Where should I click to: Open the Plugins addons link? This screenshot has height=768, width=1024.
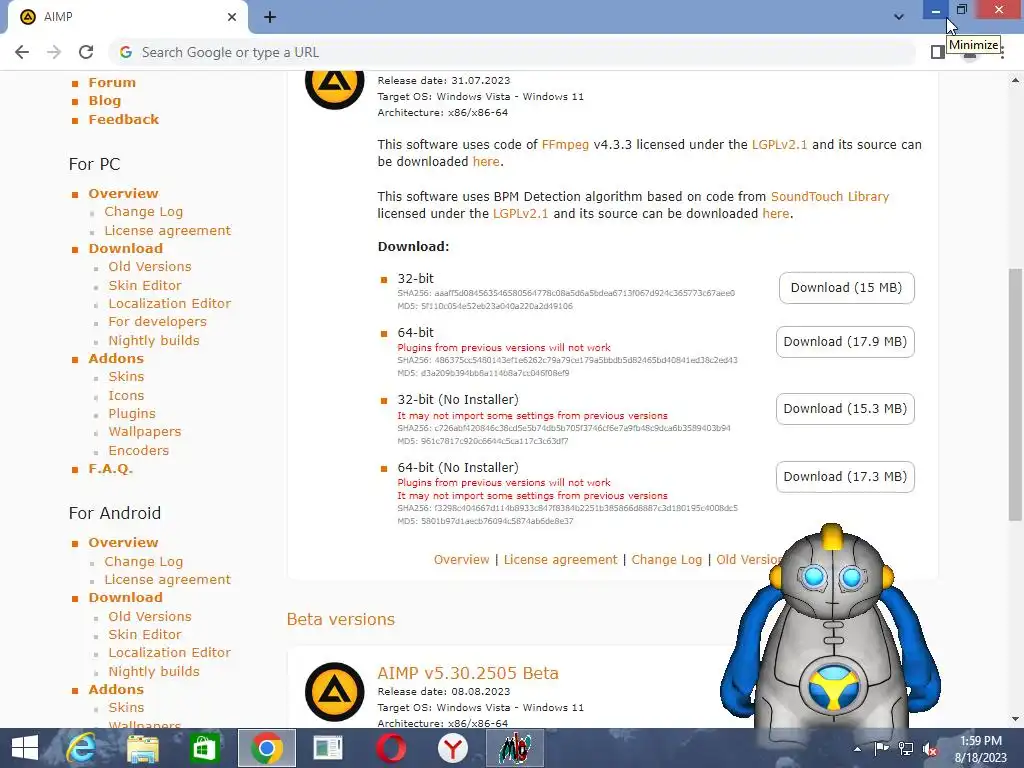click(x=132, y=413)
